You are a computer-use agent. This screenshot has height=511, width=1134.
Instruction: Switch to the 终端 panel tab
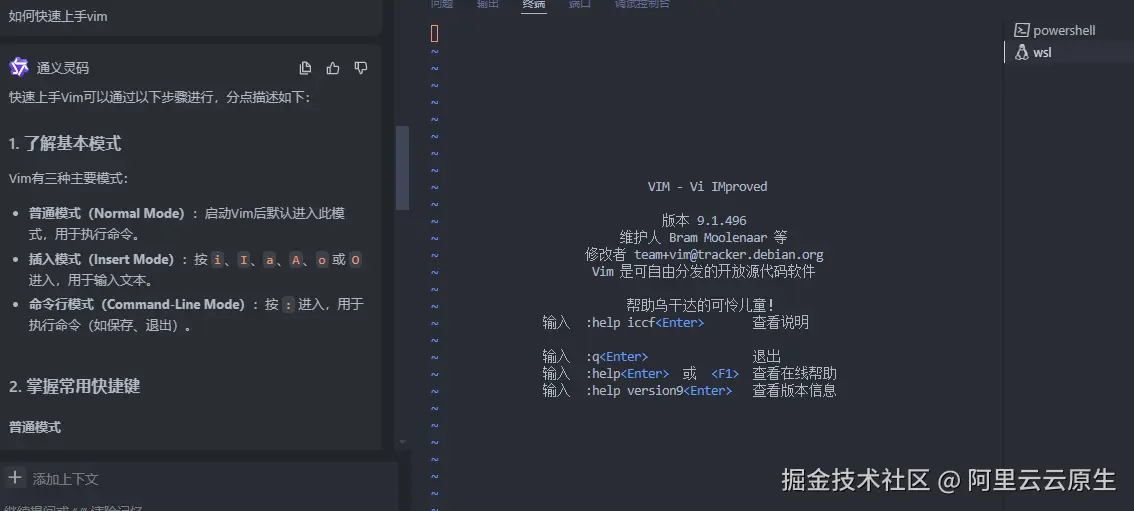point(534,4)
